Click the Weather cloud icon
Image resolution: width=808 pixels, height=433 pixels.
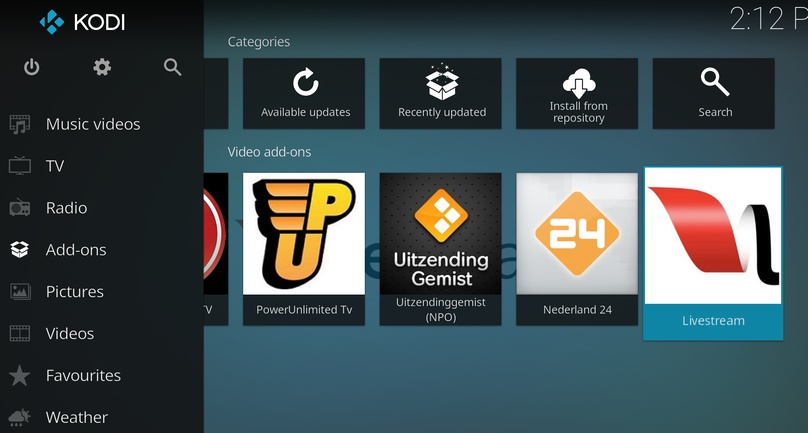tap(20, 417)
